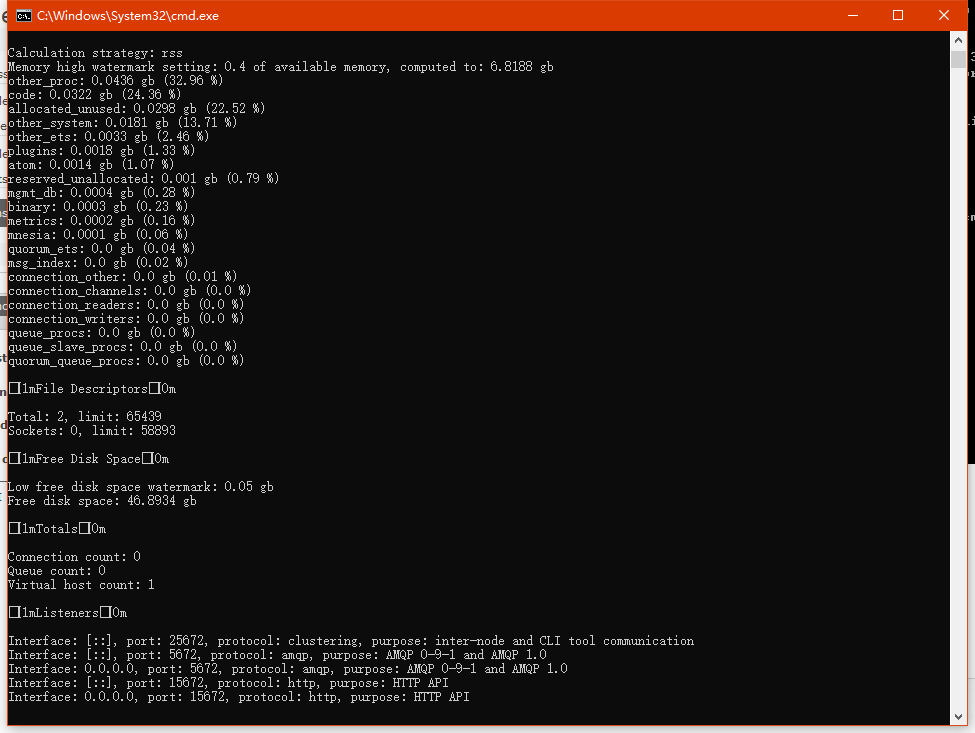
Task: Click the 'Virtual host count: 1' line
Action: click(x=81, y=585)
